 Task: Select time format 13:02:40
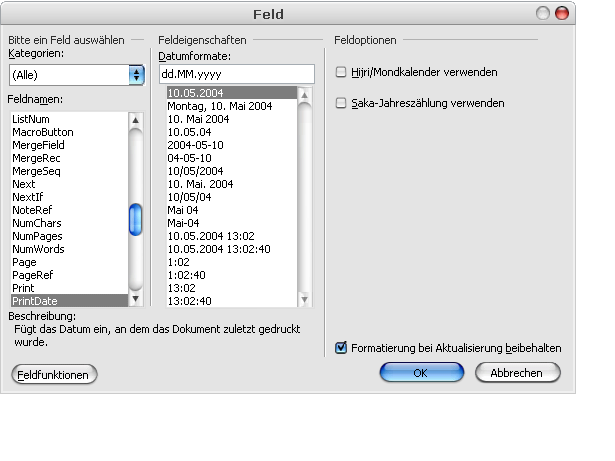(x=232, y=301)
